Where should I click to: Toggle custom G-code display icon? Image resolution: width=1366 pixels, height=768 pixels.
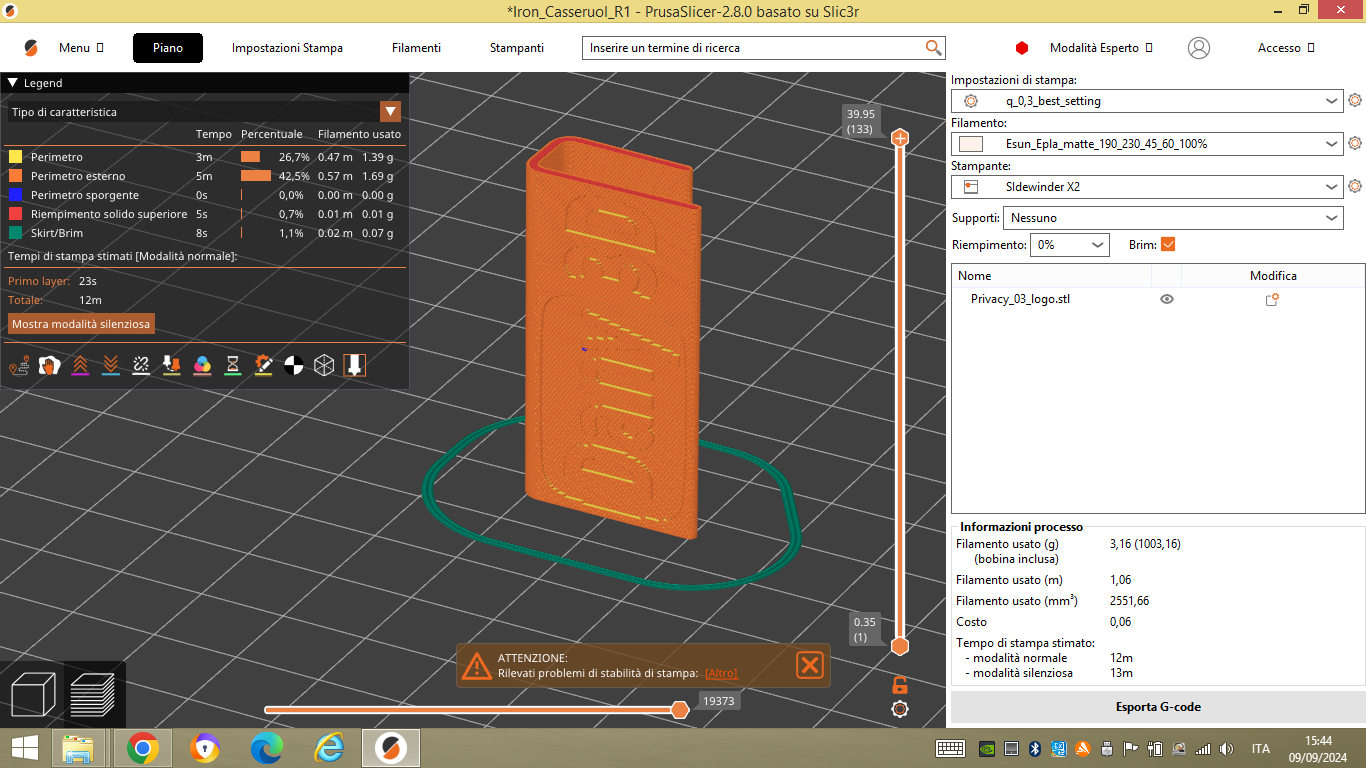[x=263, y=366]
